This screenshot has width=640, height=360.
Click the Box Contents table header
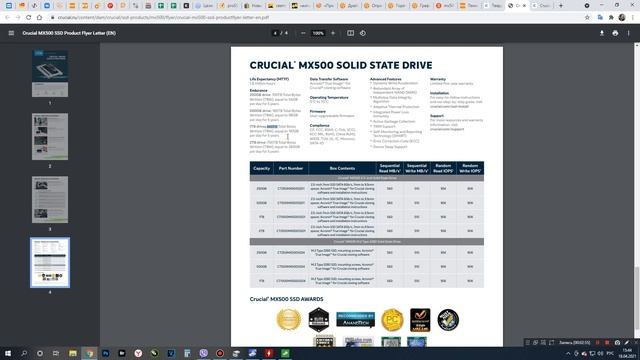tap(342, 168)
